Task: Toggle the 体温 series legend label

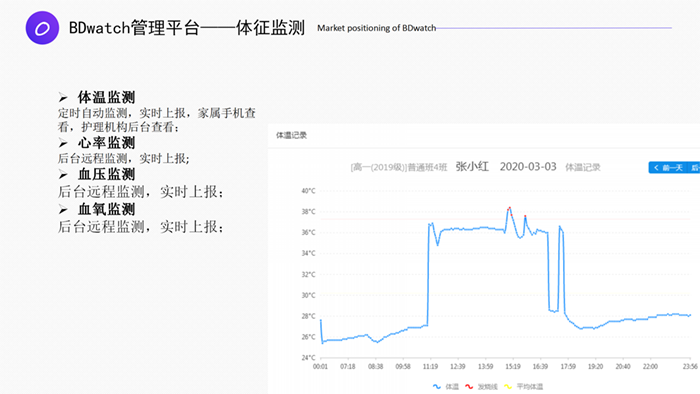Action: tap(452, 386)
